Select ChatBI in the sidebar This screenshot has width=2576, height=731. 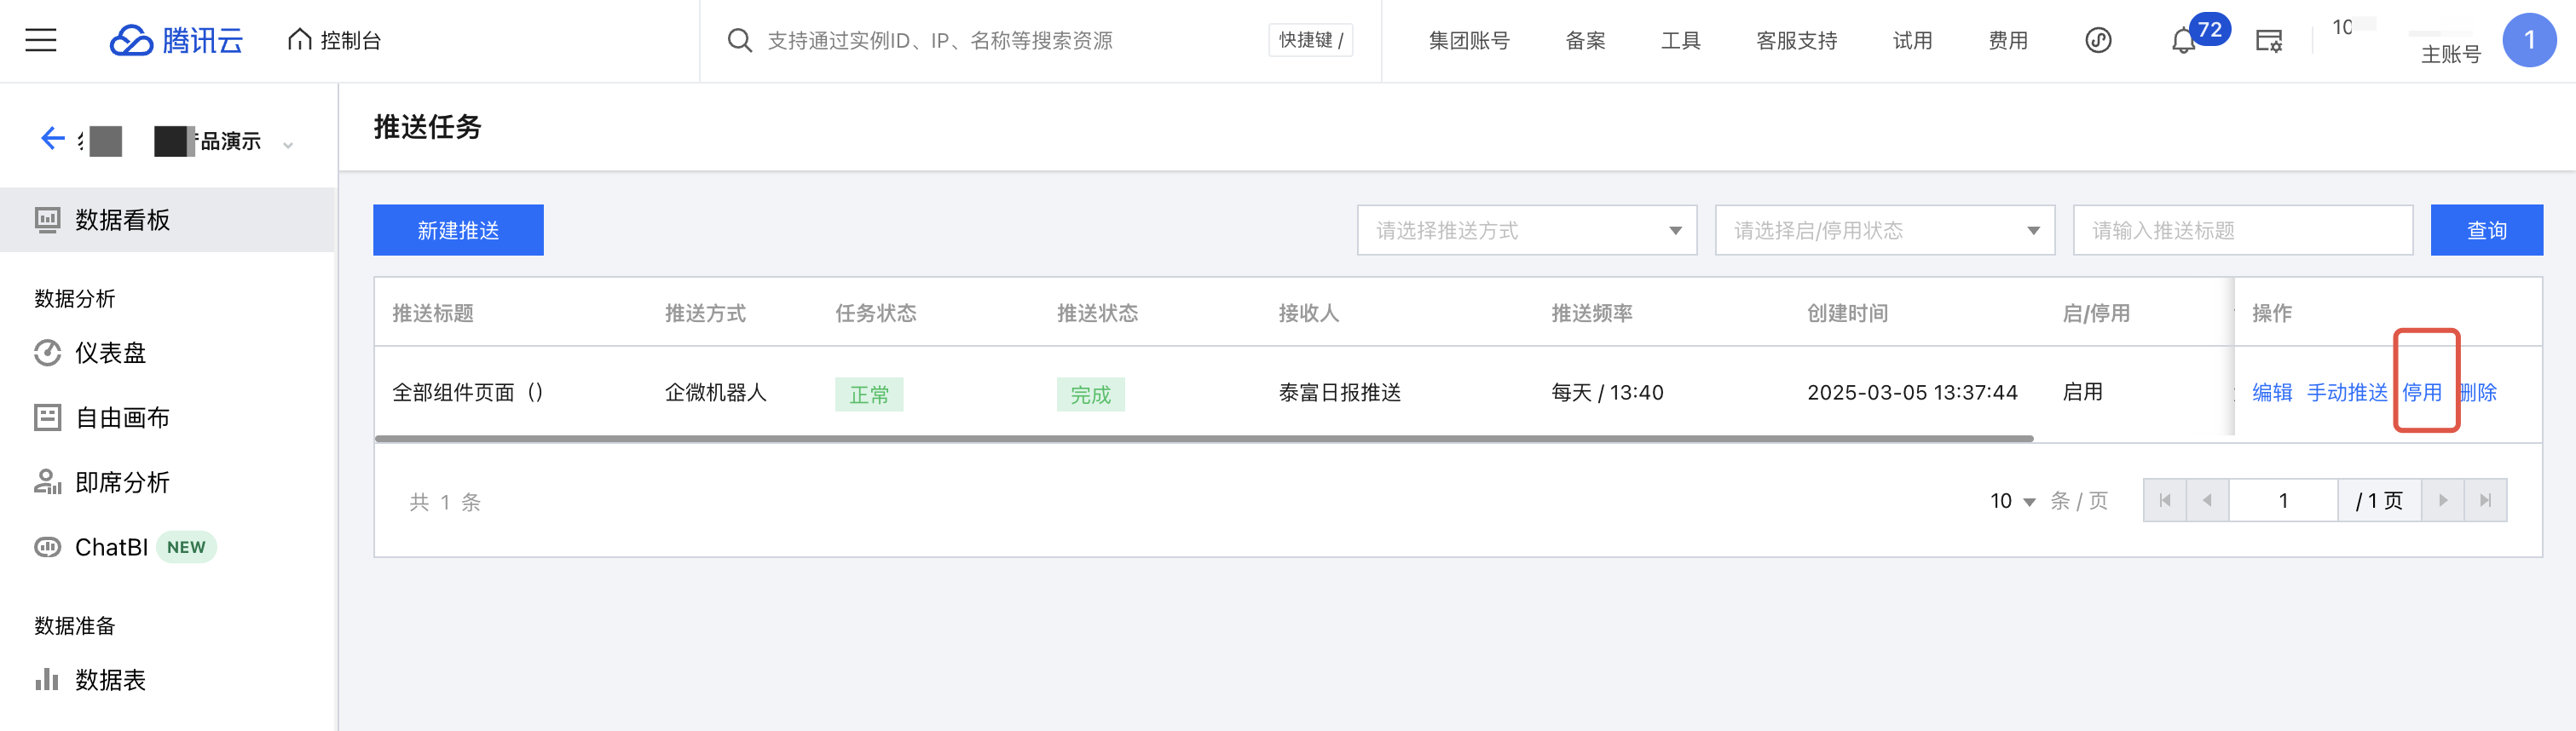pyautogui.click(x=111, y=547)
